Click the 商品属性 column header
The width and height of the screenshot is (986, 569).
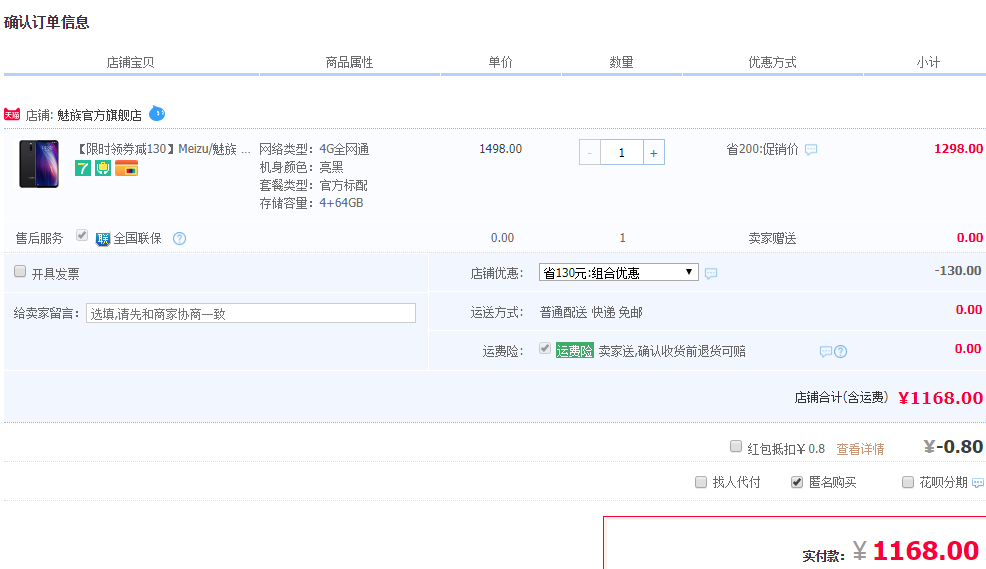pyautogui.click(x=349, y=62)
